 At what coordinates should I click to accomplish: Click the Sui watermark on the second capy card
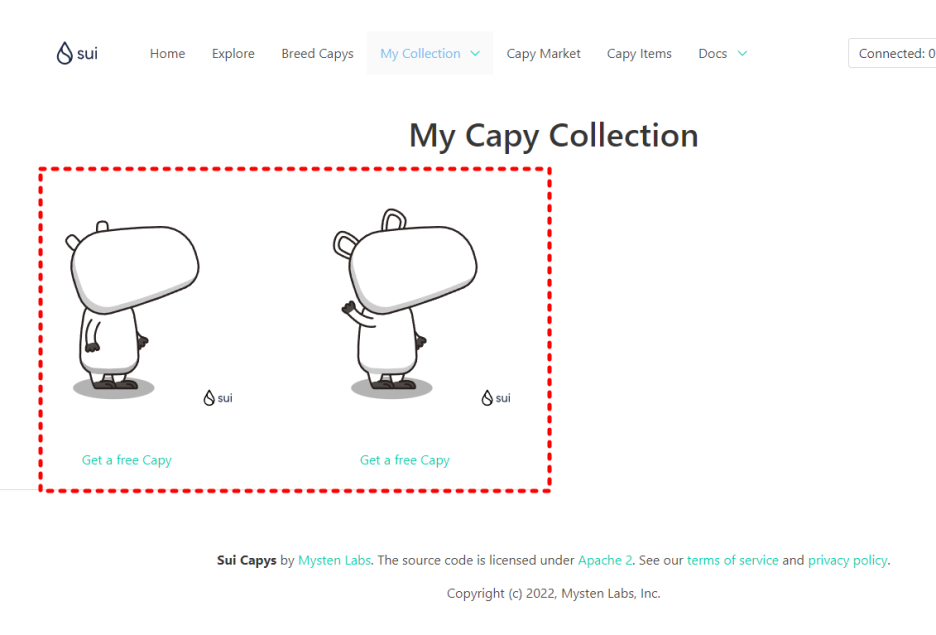click(x=496, y=398)
